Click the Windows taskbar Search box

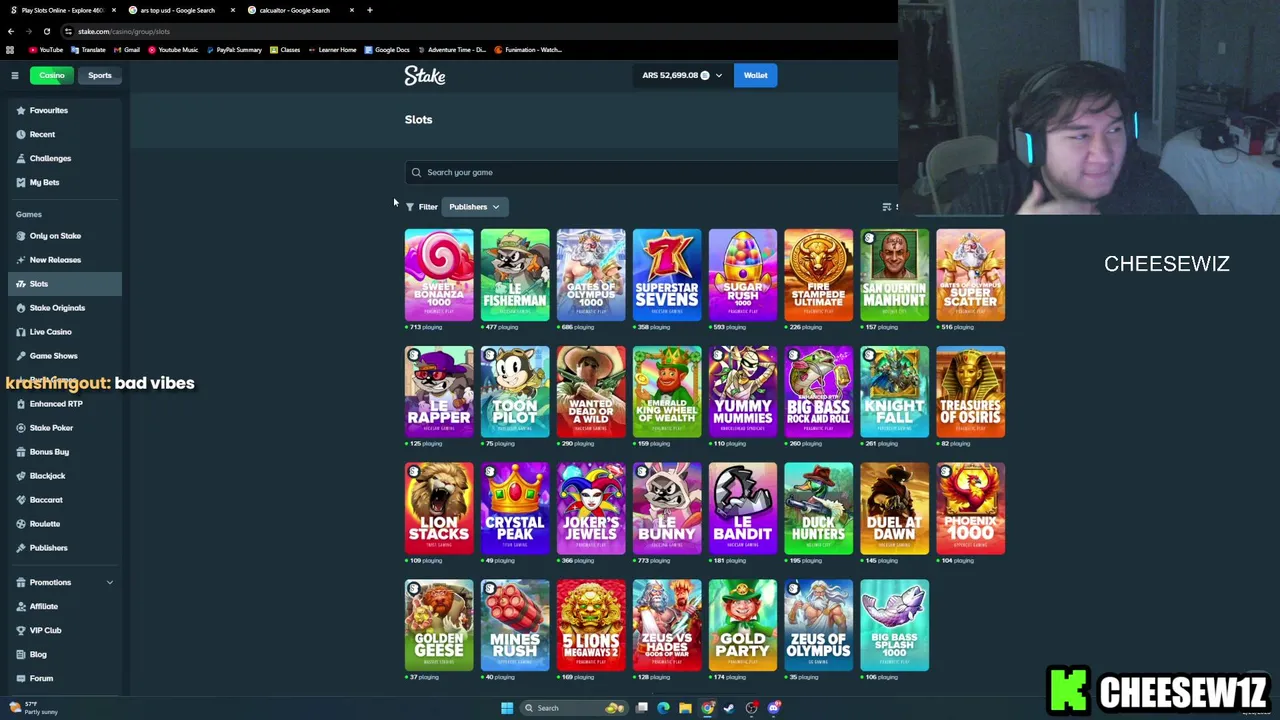point(574,708)
